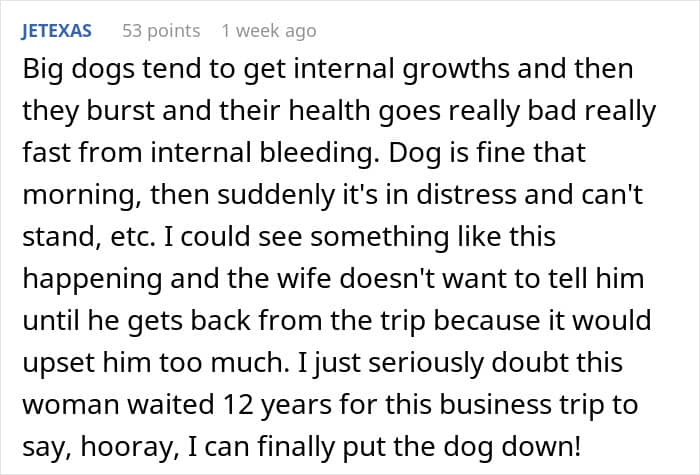
Task: Click the line starting 'morning, then suddenly'
Action: (x=333, y=195)
